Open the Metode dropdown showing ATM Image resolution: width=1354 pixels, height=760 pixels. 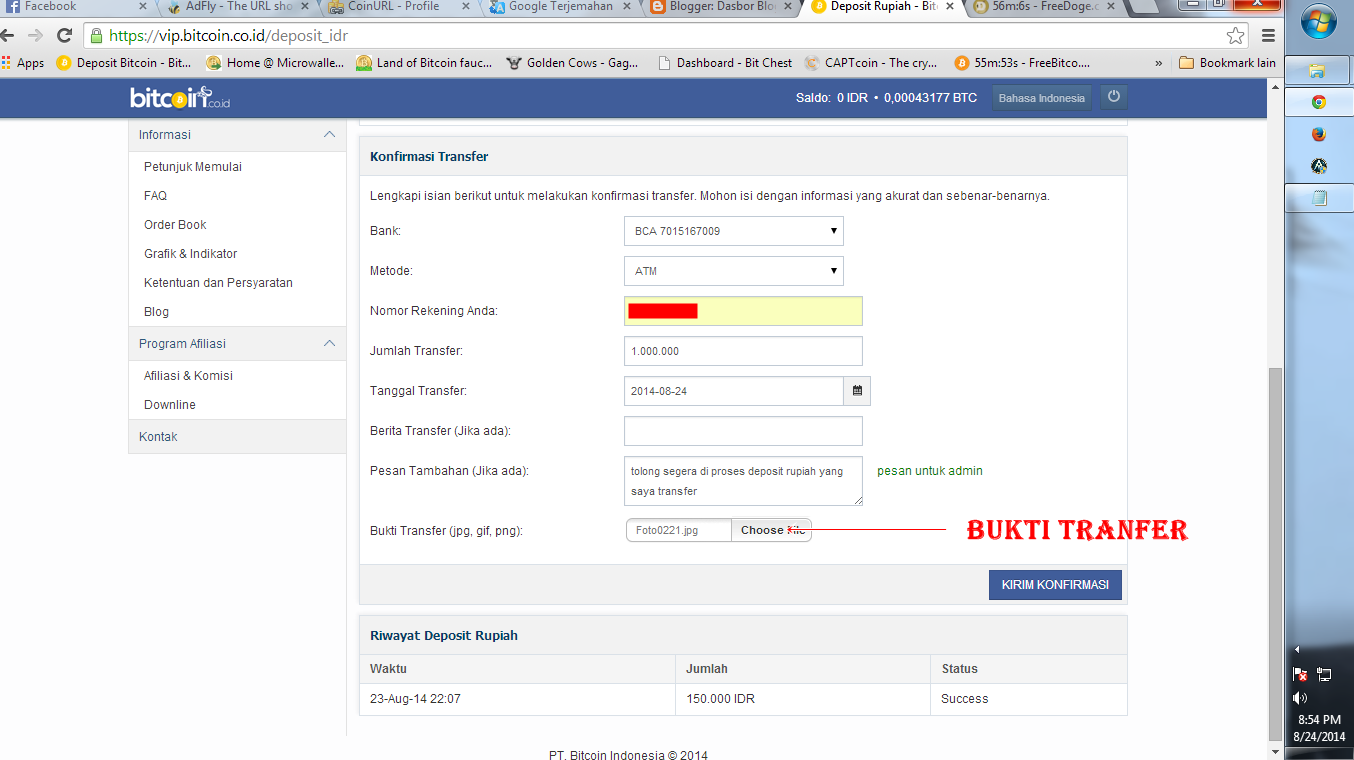pyautogui.click(x=734, y=271)
